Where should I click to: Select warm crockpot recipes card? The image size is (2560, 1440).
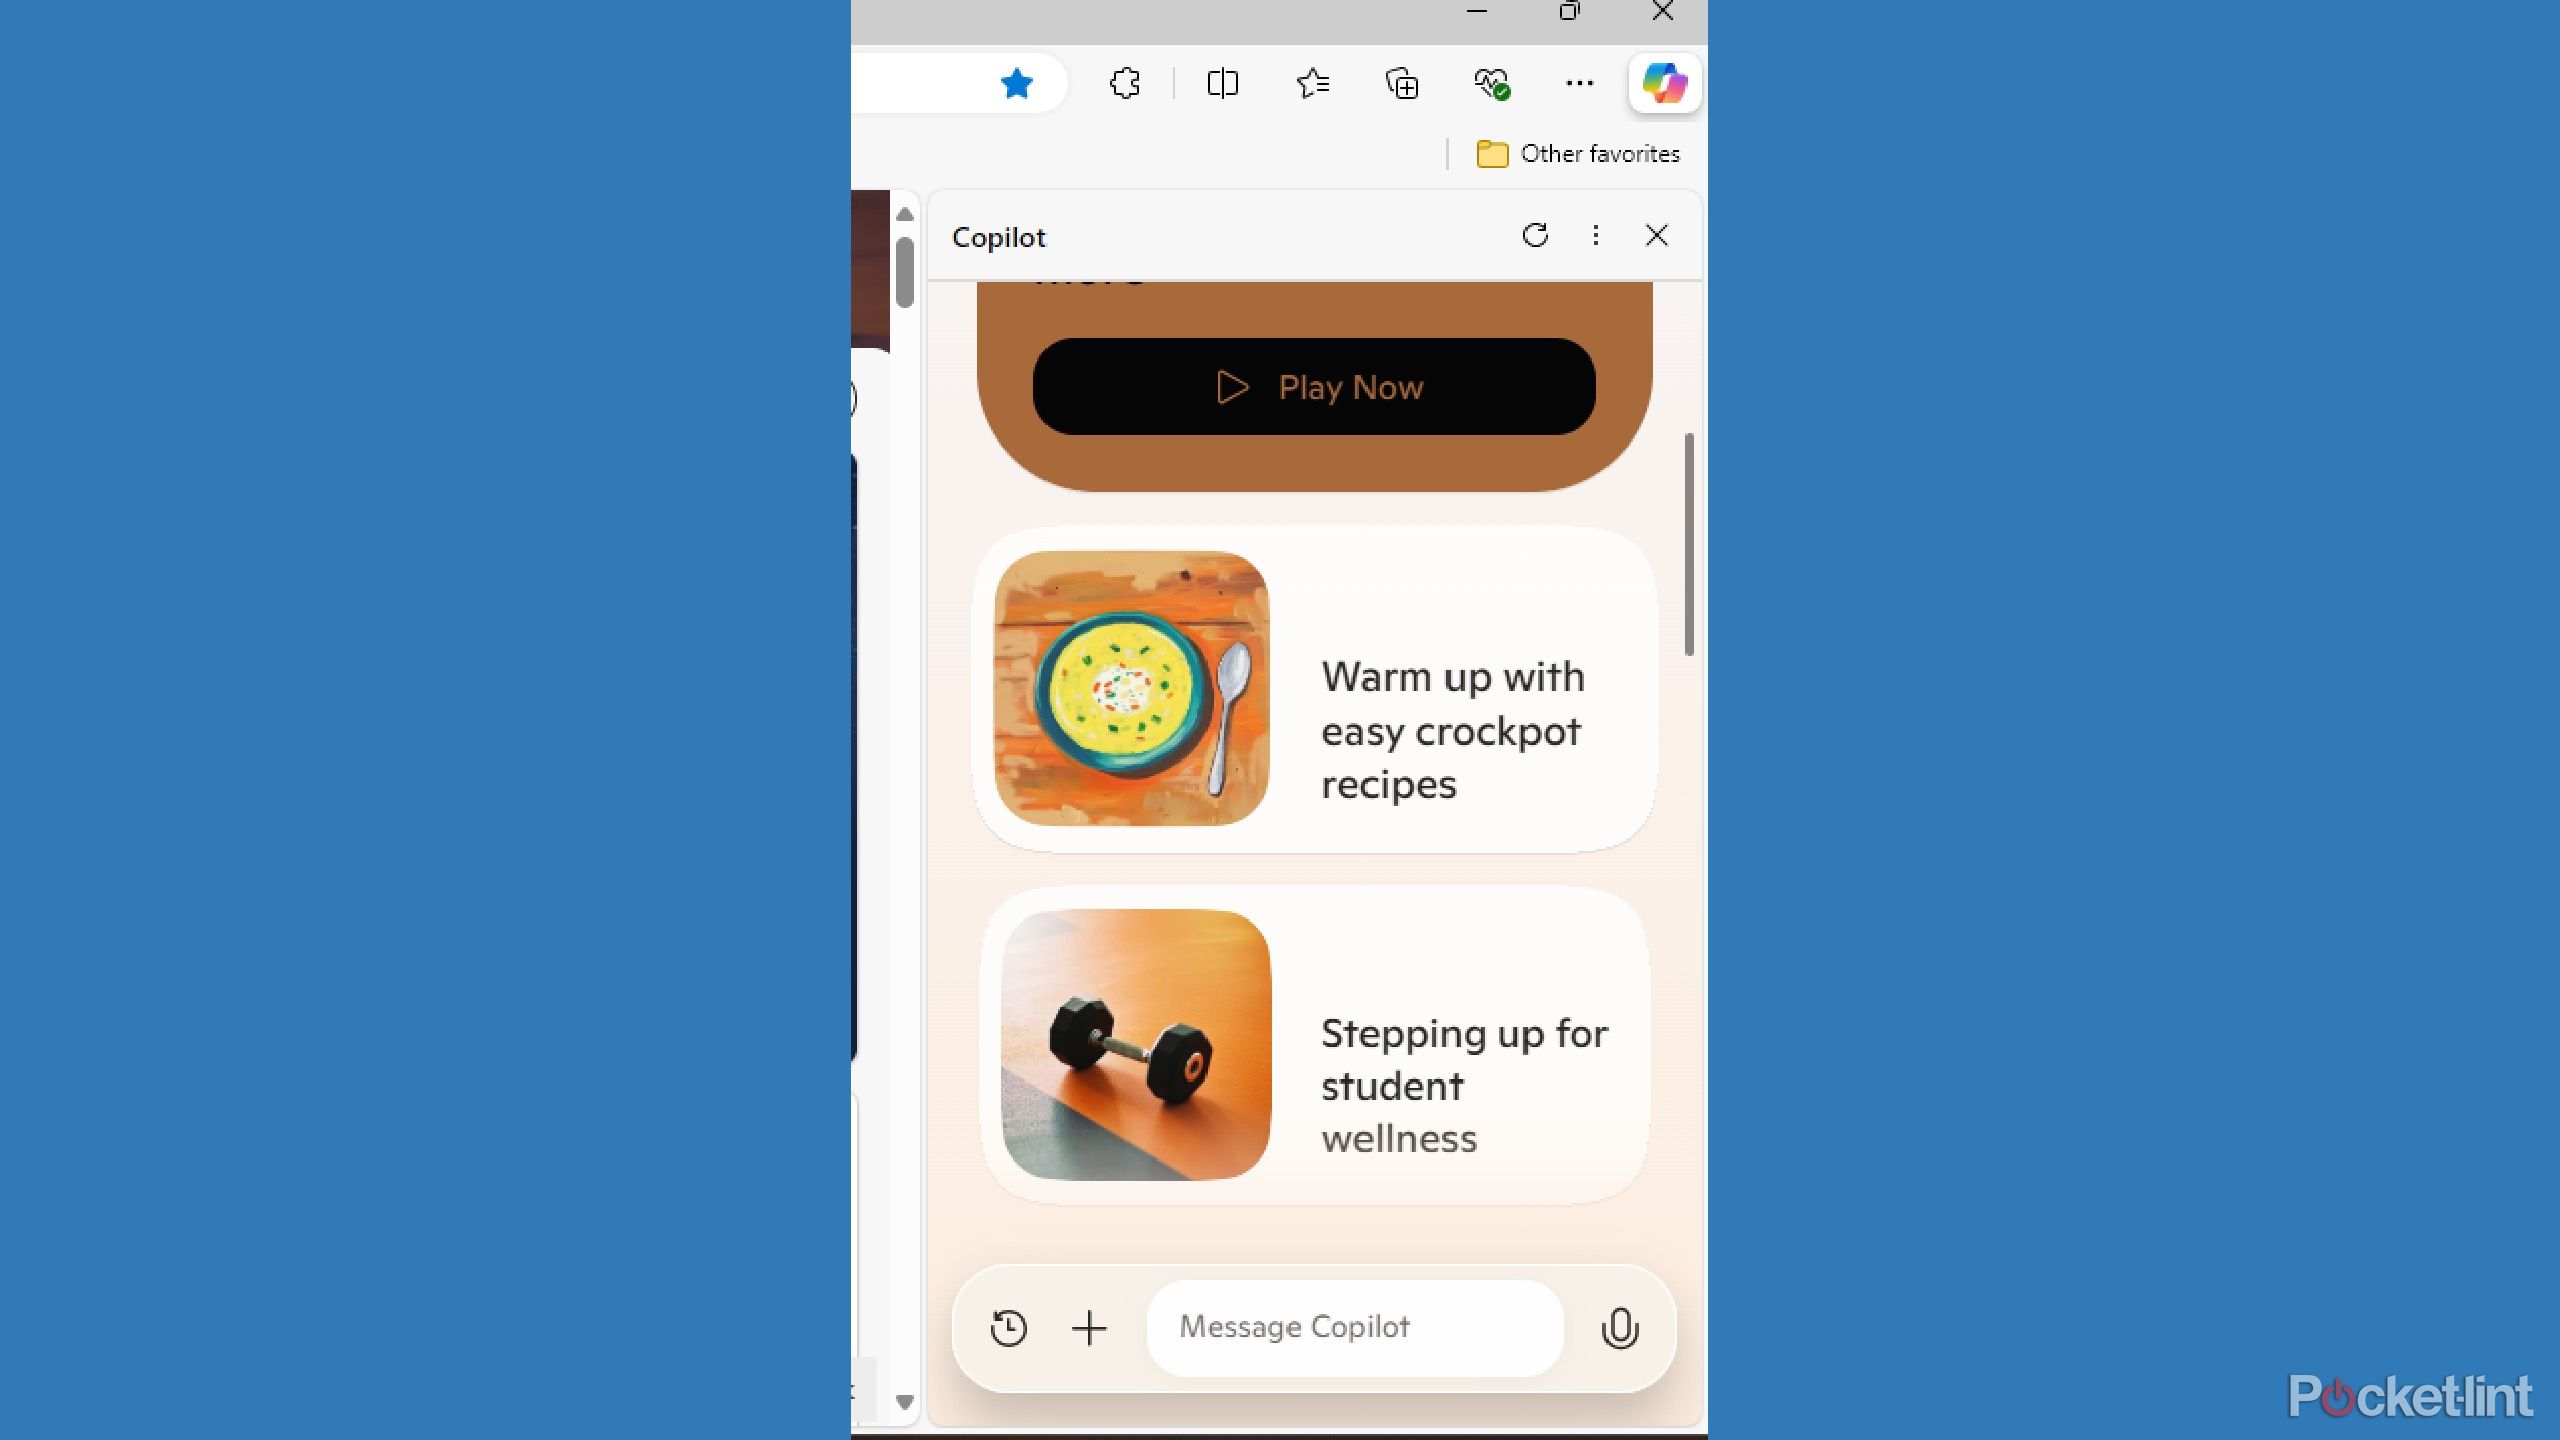[1312, 689]
